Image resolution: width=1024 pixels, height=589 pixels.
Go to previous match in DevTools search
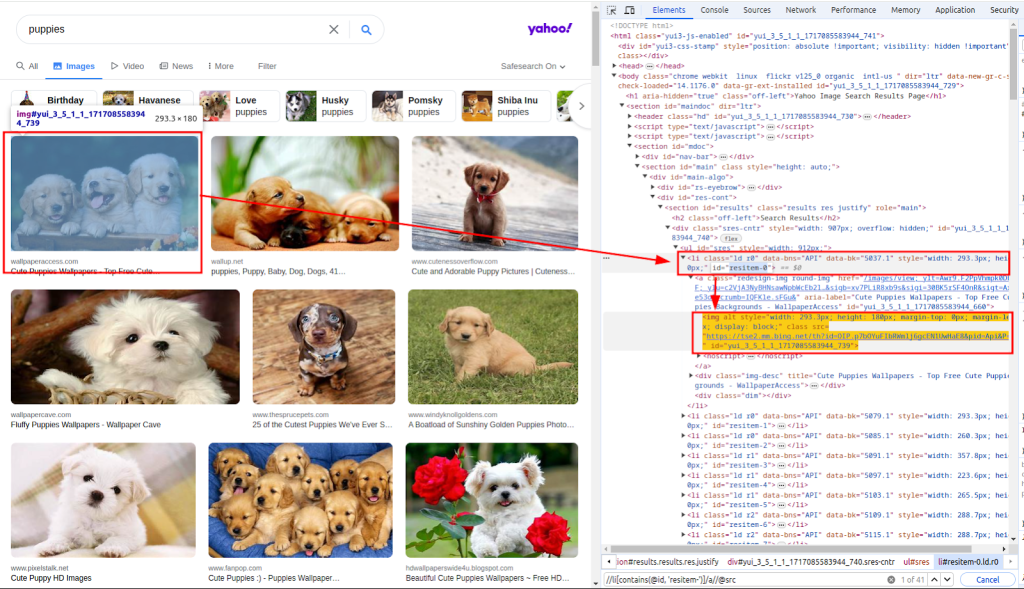[x=935, y=579]
